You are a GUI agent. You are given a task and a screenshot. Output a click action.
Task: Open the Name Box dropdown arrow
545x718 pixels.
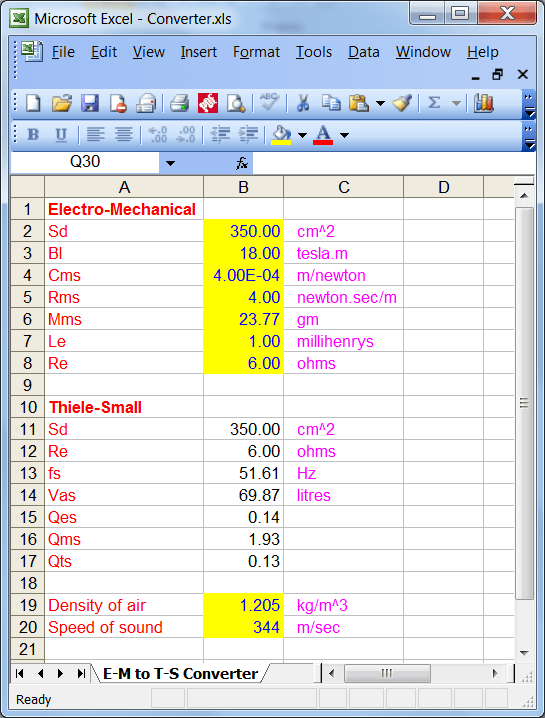(170, 163)
